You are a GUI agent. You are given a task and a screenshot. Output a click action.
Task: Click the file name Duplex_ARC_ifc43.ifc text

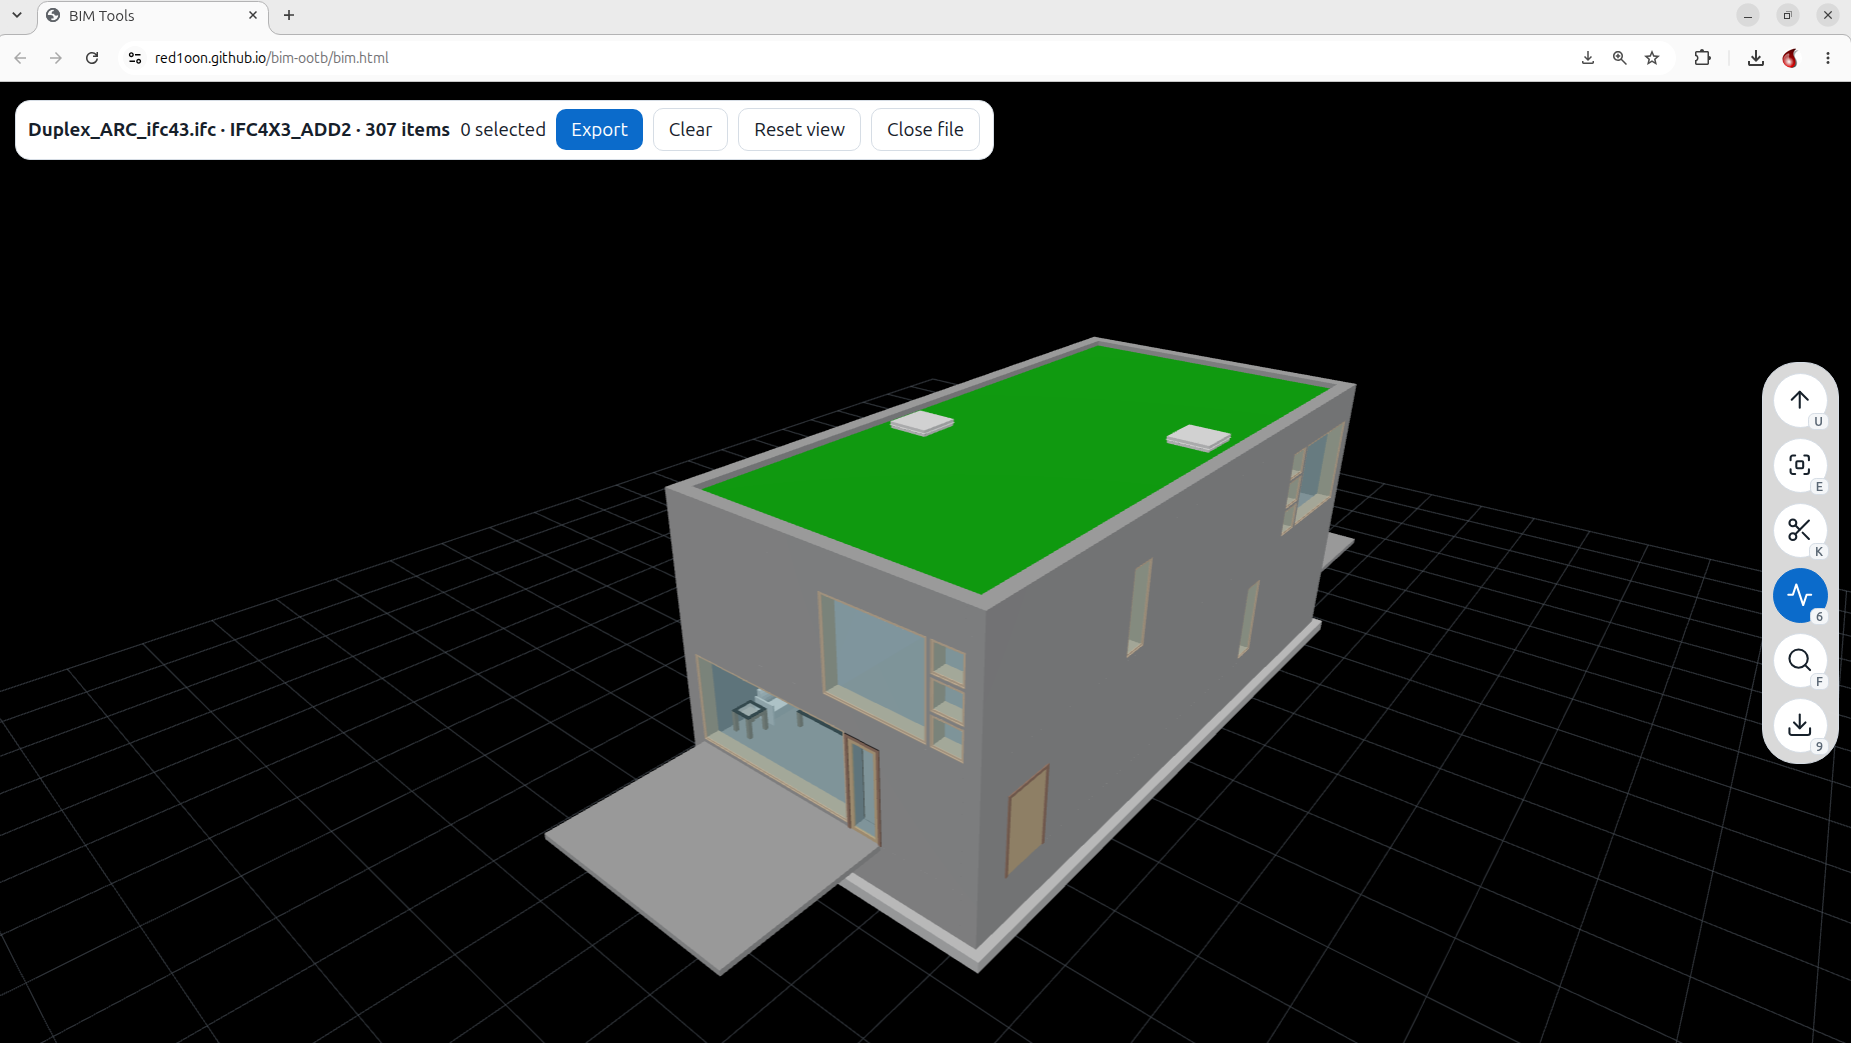122,130
